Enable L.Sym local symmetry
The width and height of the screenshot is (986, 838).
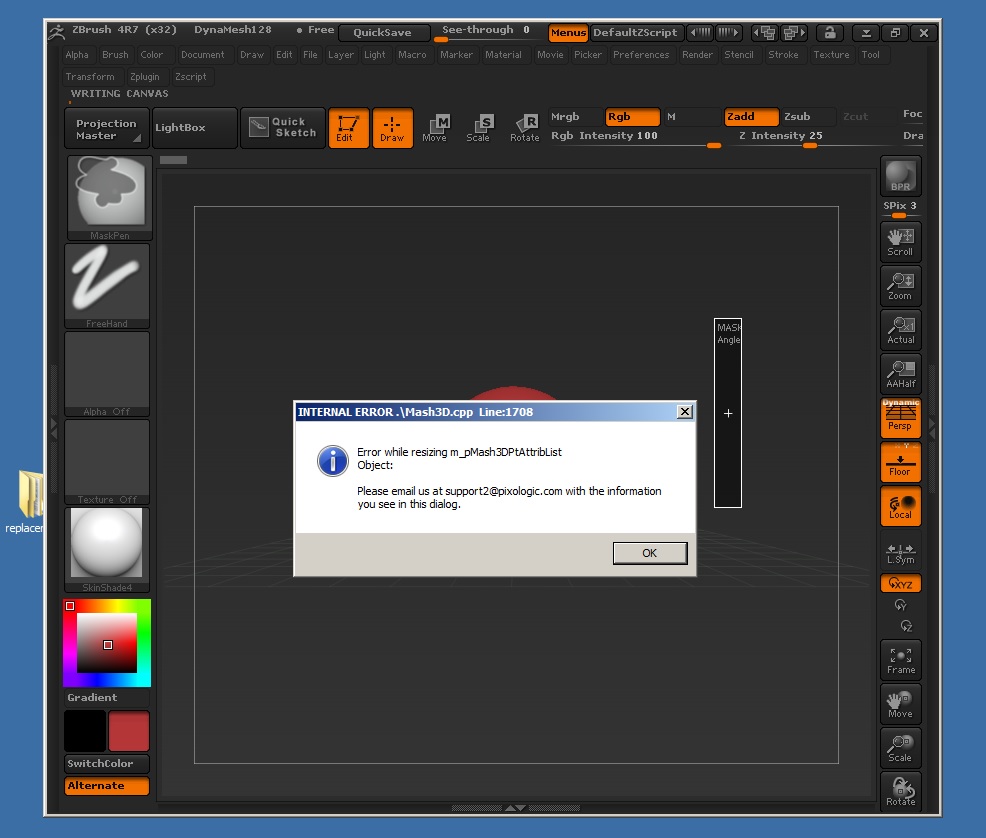900,551
